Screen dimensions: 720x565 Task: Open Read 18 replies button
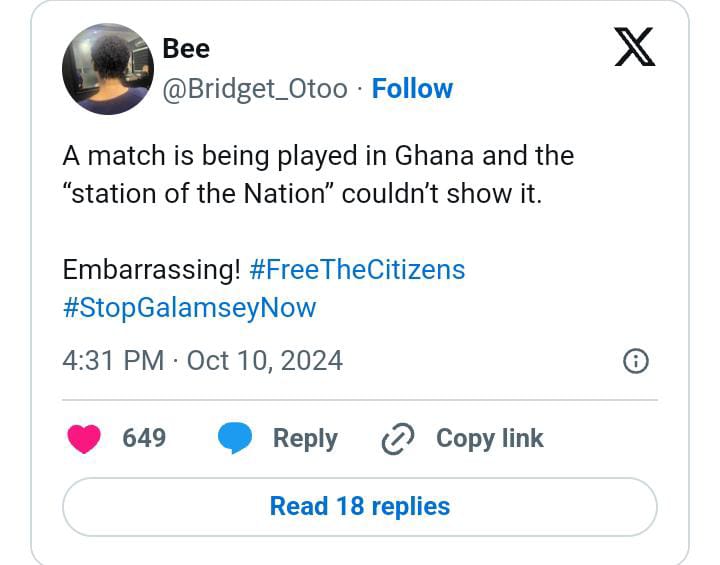click(x=360, y=507)
